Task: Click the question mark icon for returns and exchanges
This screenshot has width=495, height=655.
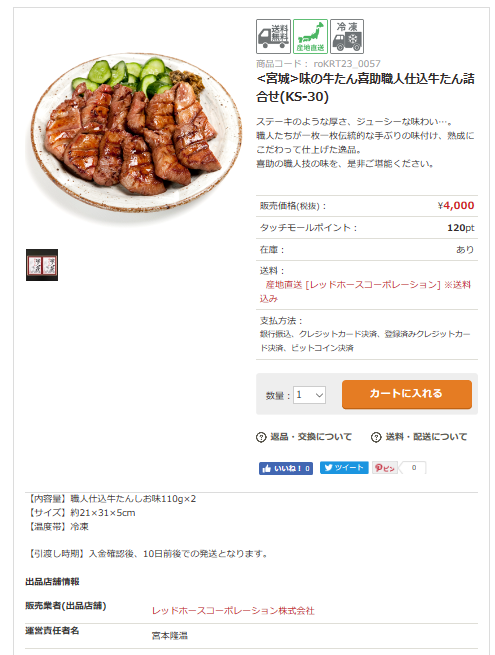Action: tap(261, 437)
